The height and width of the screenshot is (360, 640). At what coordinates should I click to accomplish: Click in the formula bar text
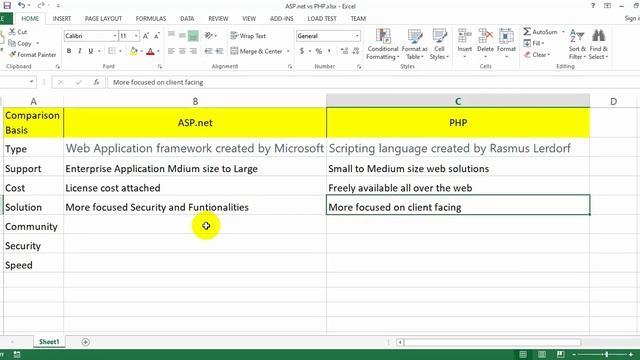tap(158, 82)
